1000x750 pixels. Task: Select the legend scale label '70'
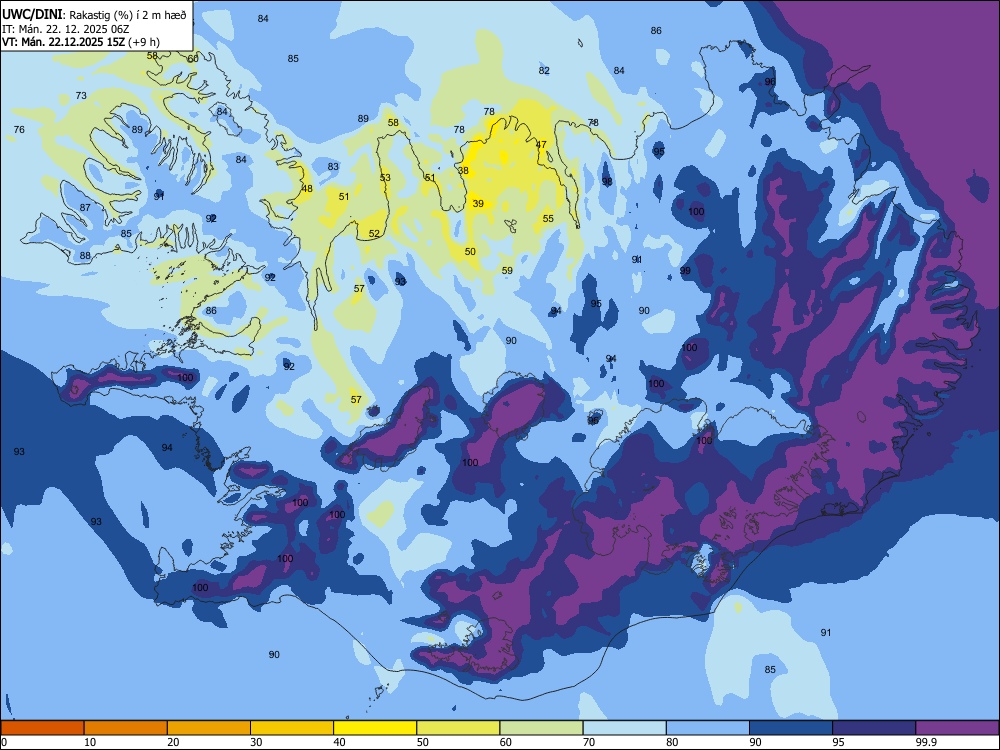click(589, 742)
